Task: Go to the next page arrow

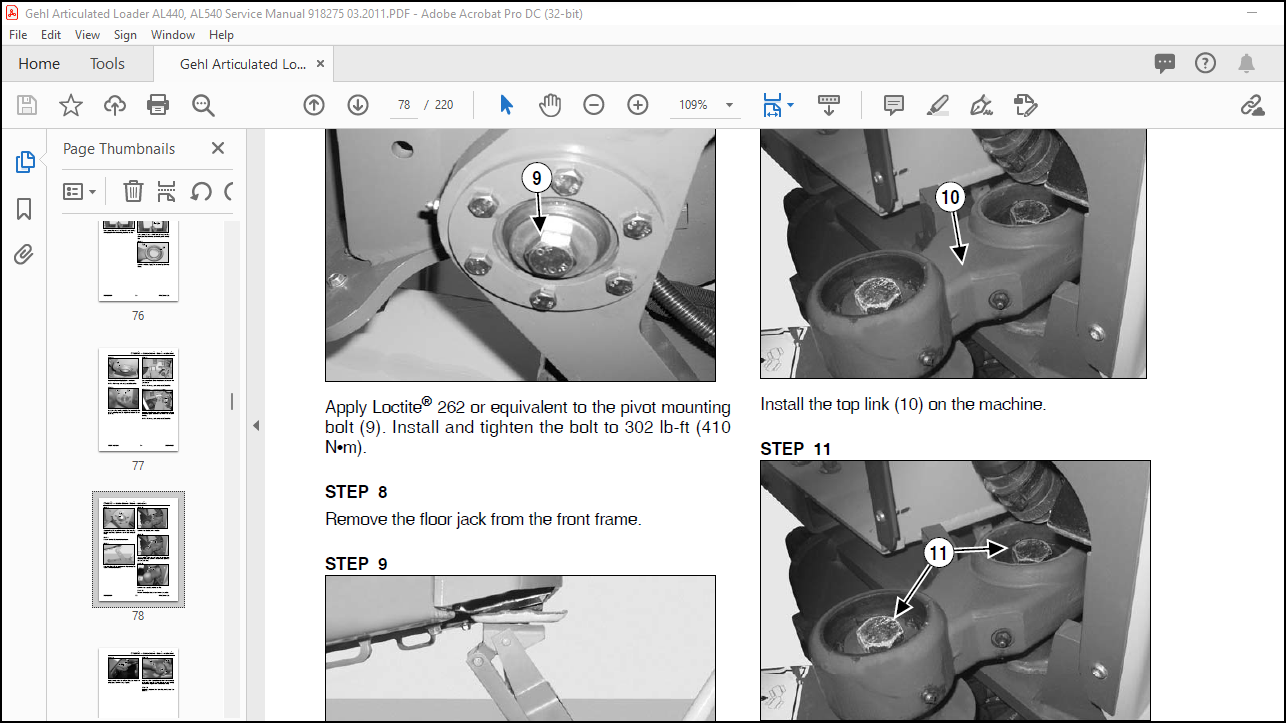Action: 358,105
